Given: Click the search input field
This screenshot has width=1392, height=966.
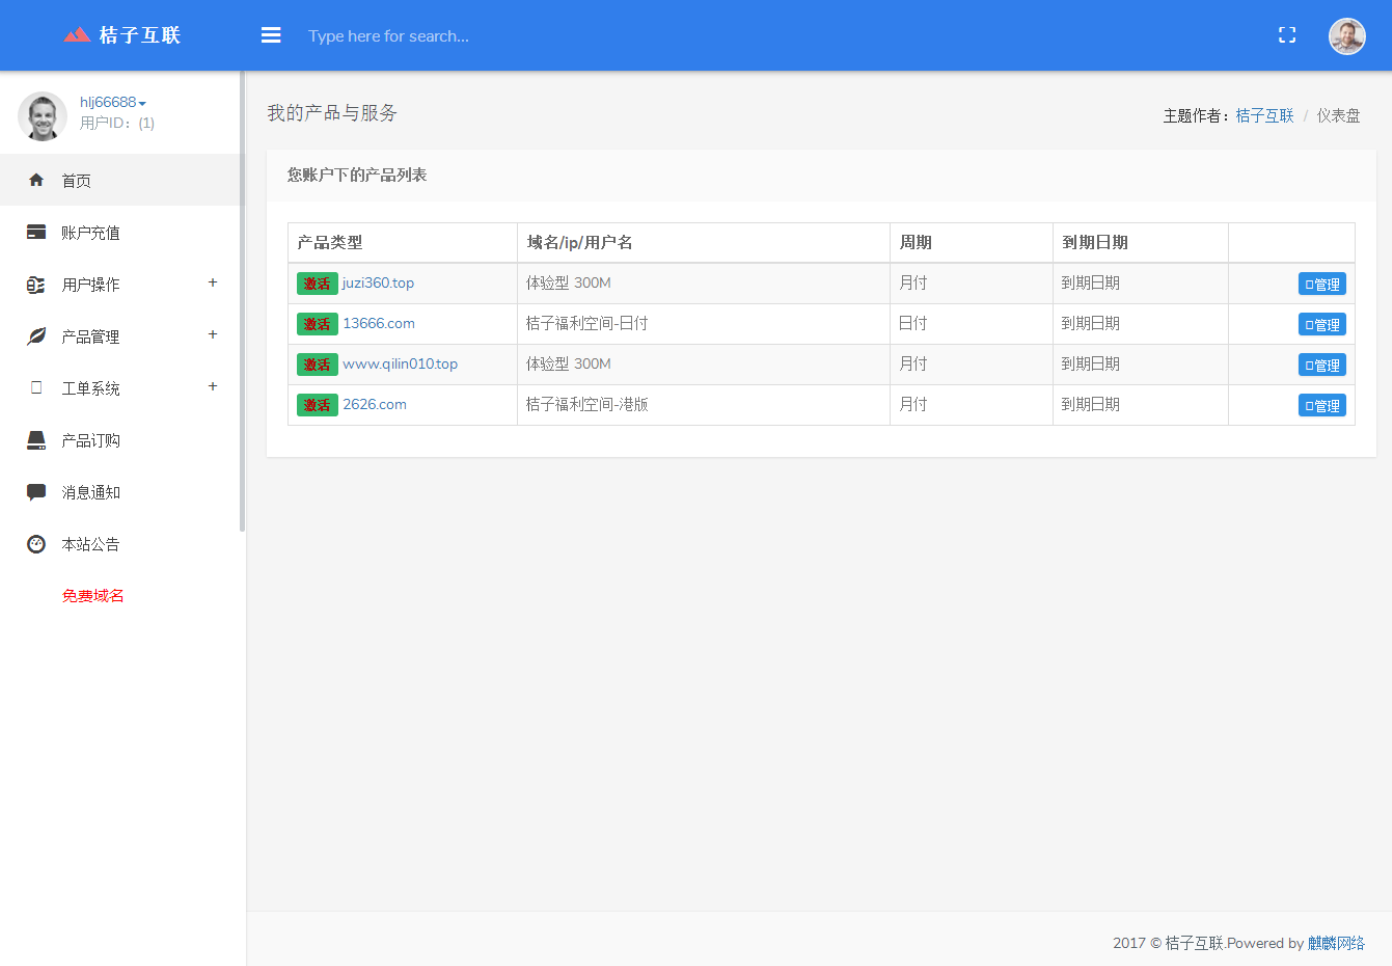Looking at the screenshot, I should click(x=388, y=36).
